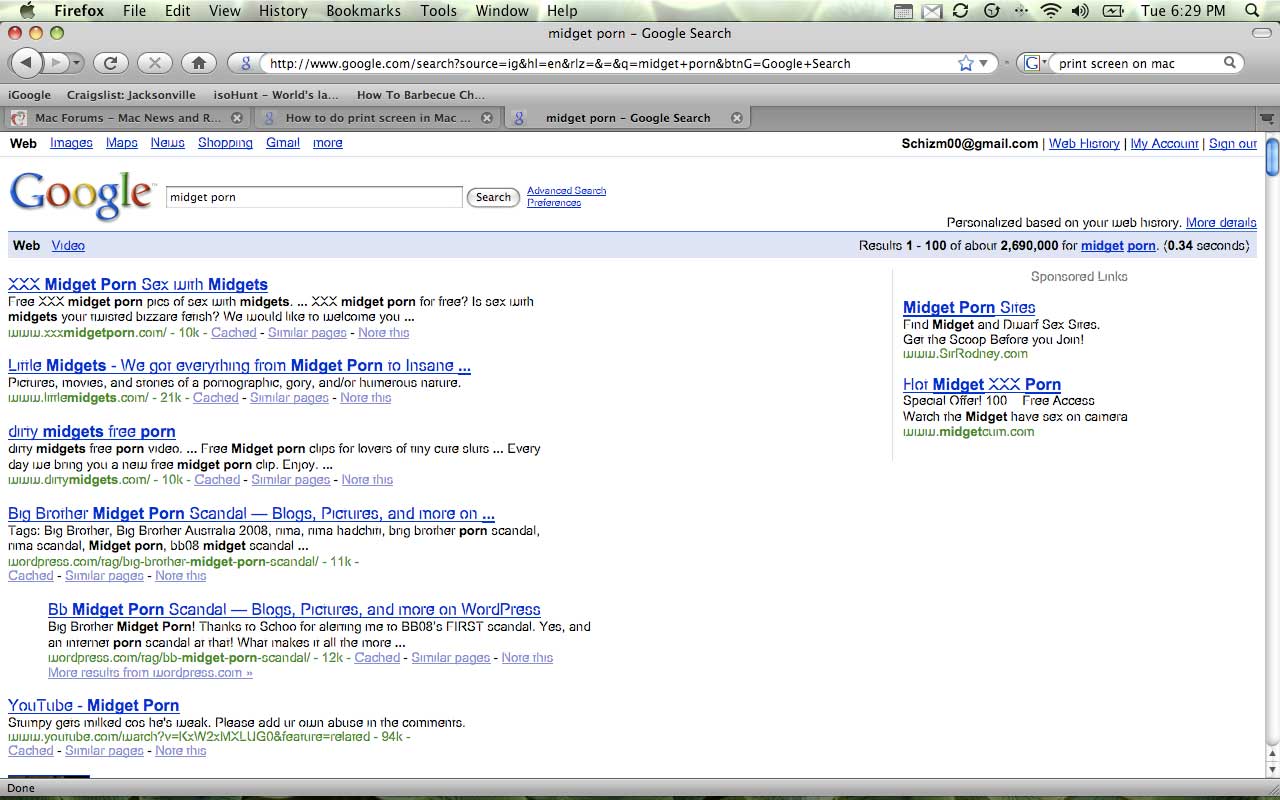Image resolution: width=1280 pixels, height=800 pixels.
Task: Click the mail envelope menu bar icon
Action: pyautogui.click(x=932, y=11)
